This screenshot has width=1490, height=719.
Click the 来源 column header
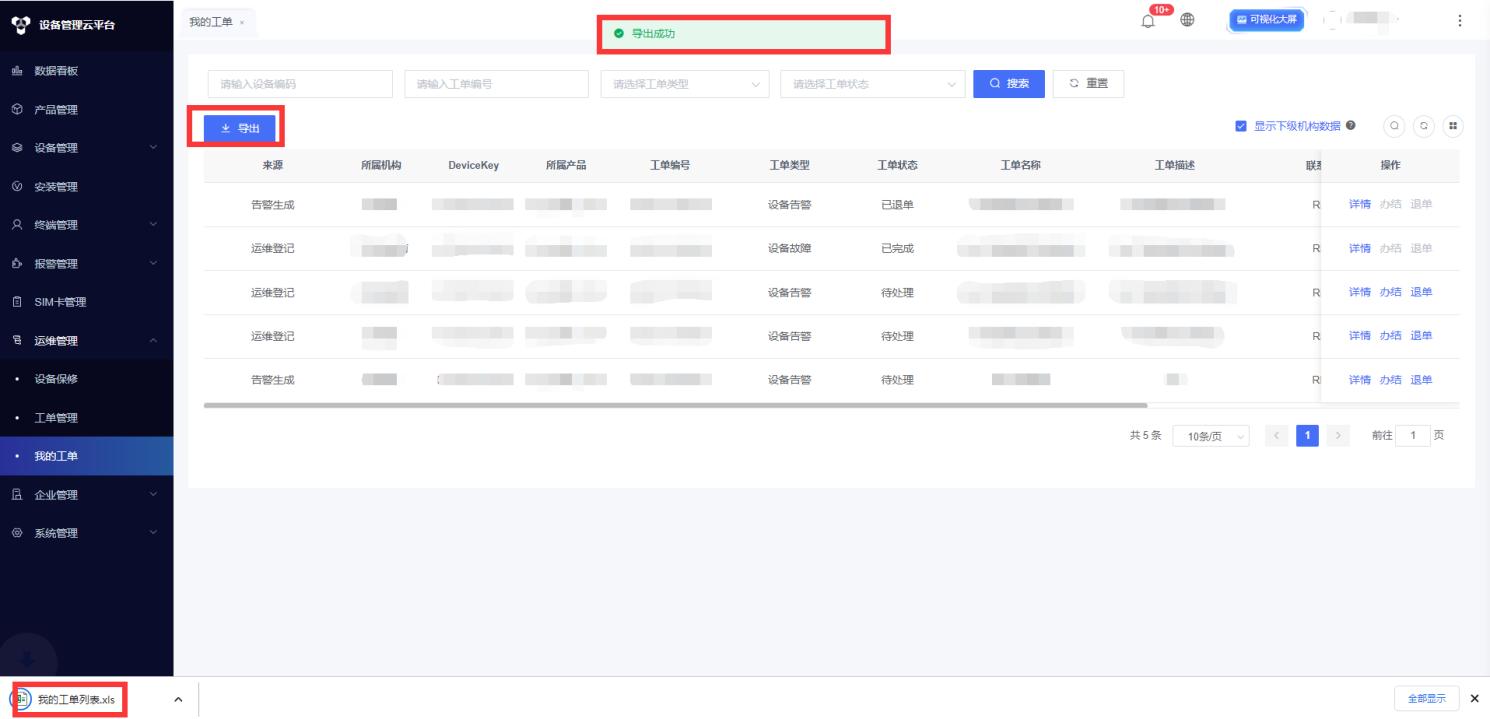pyautogui.click(x=273, y=165)
